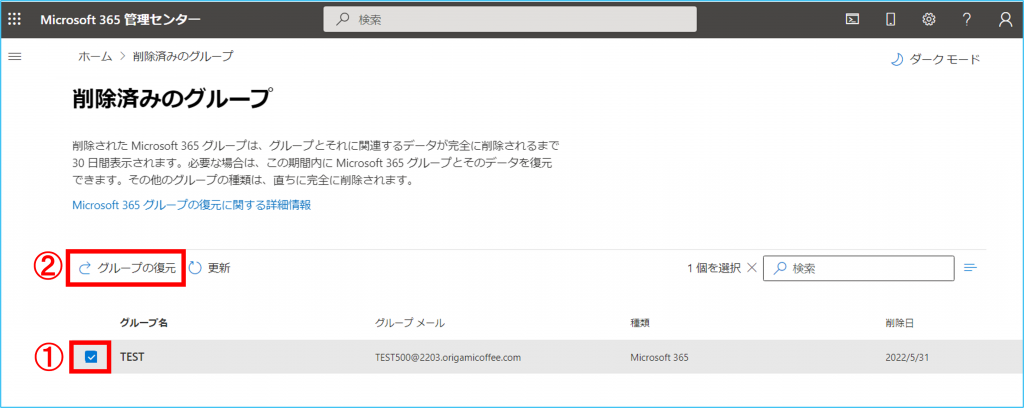
Task: Open the TEST group name
Action: (132, 357)
